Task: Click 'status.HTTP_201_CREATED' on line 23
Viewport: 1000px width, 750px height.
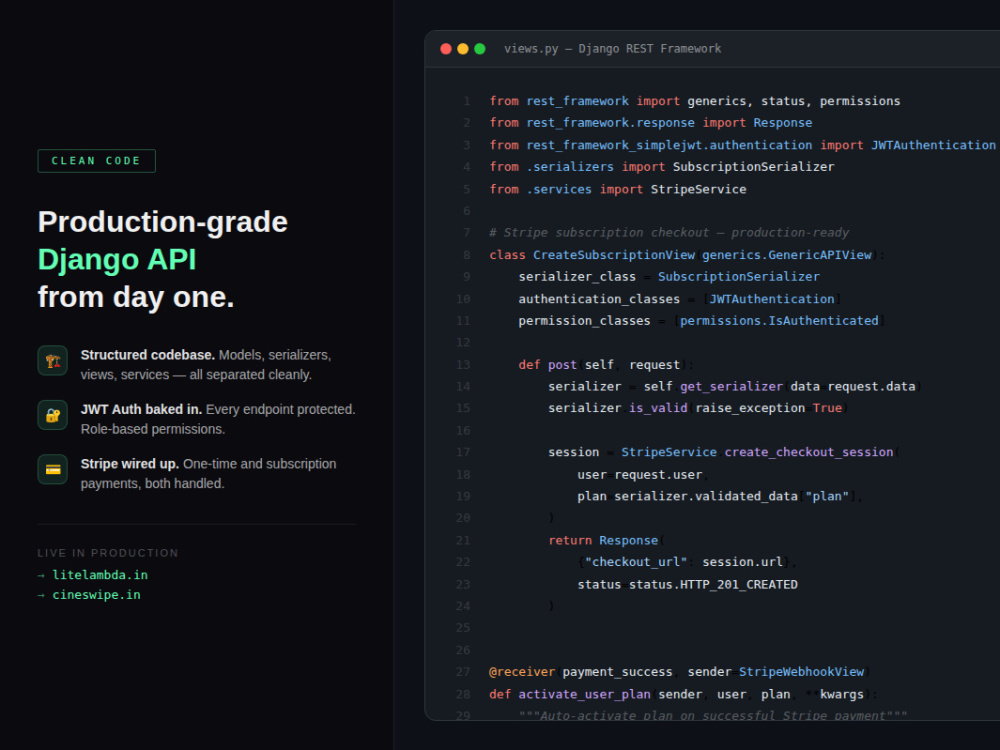Action: (x=714, y=585)
